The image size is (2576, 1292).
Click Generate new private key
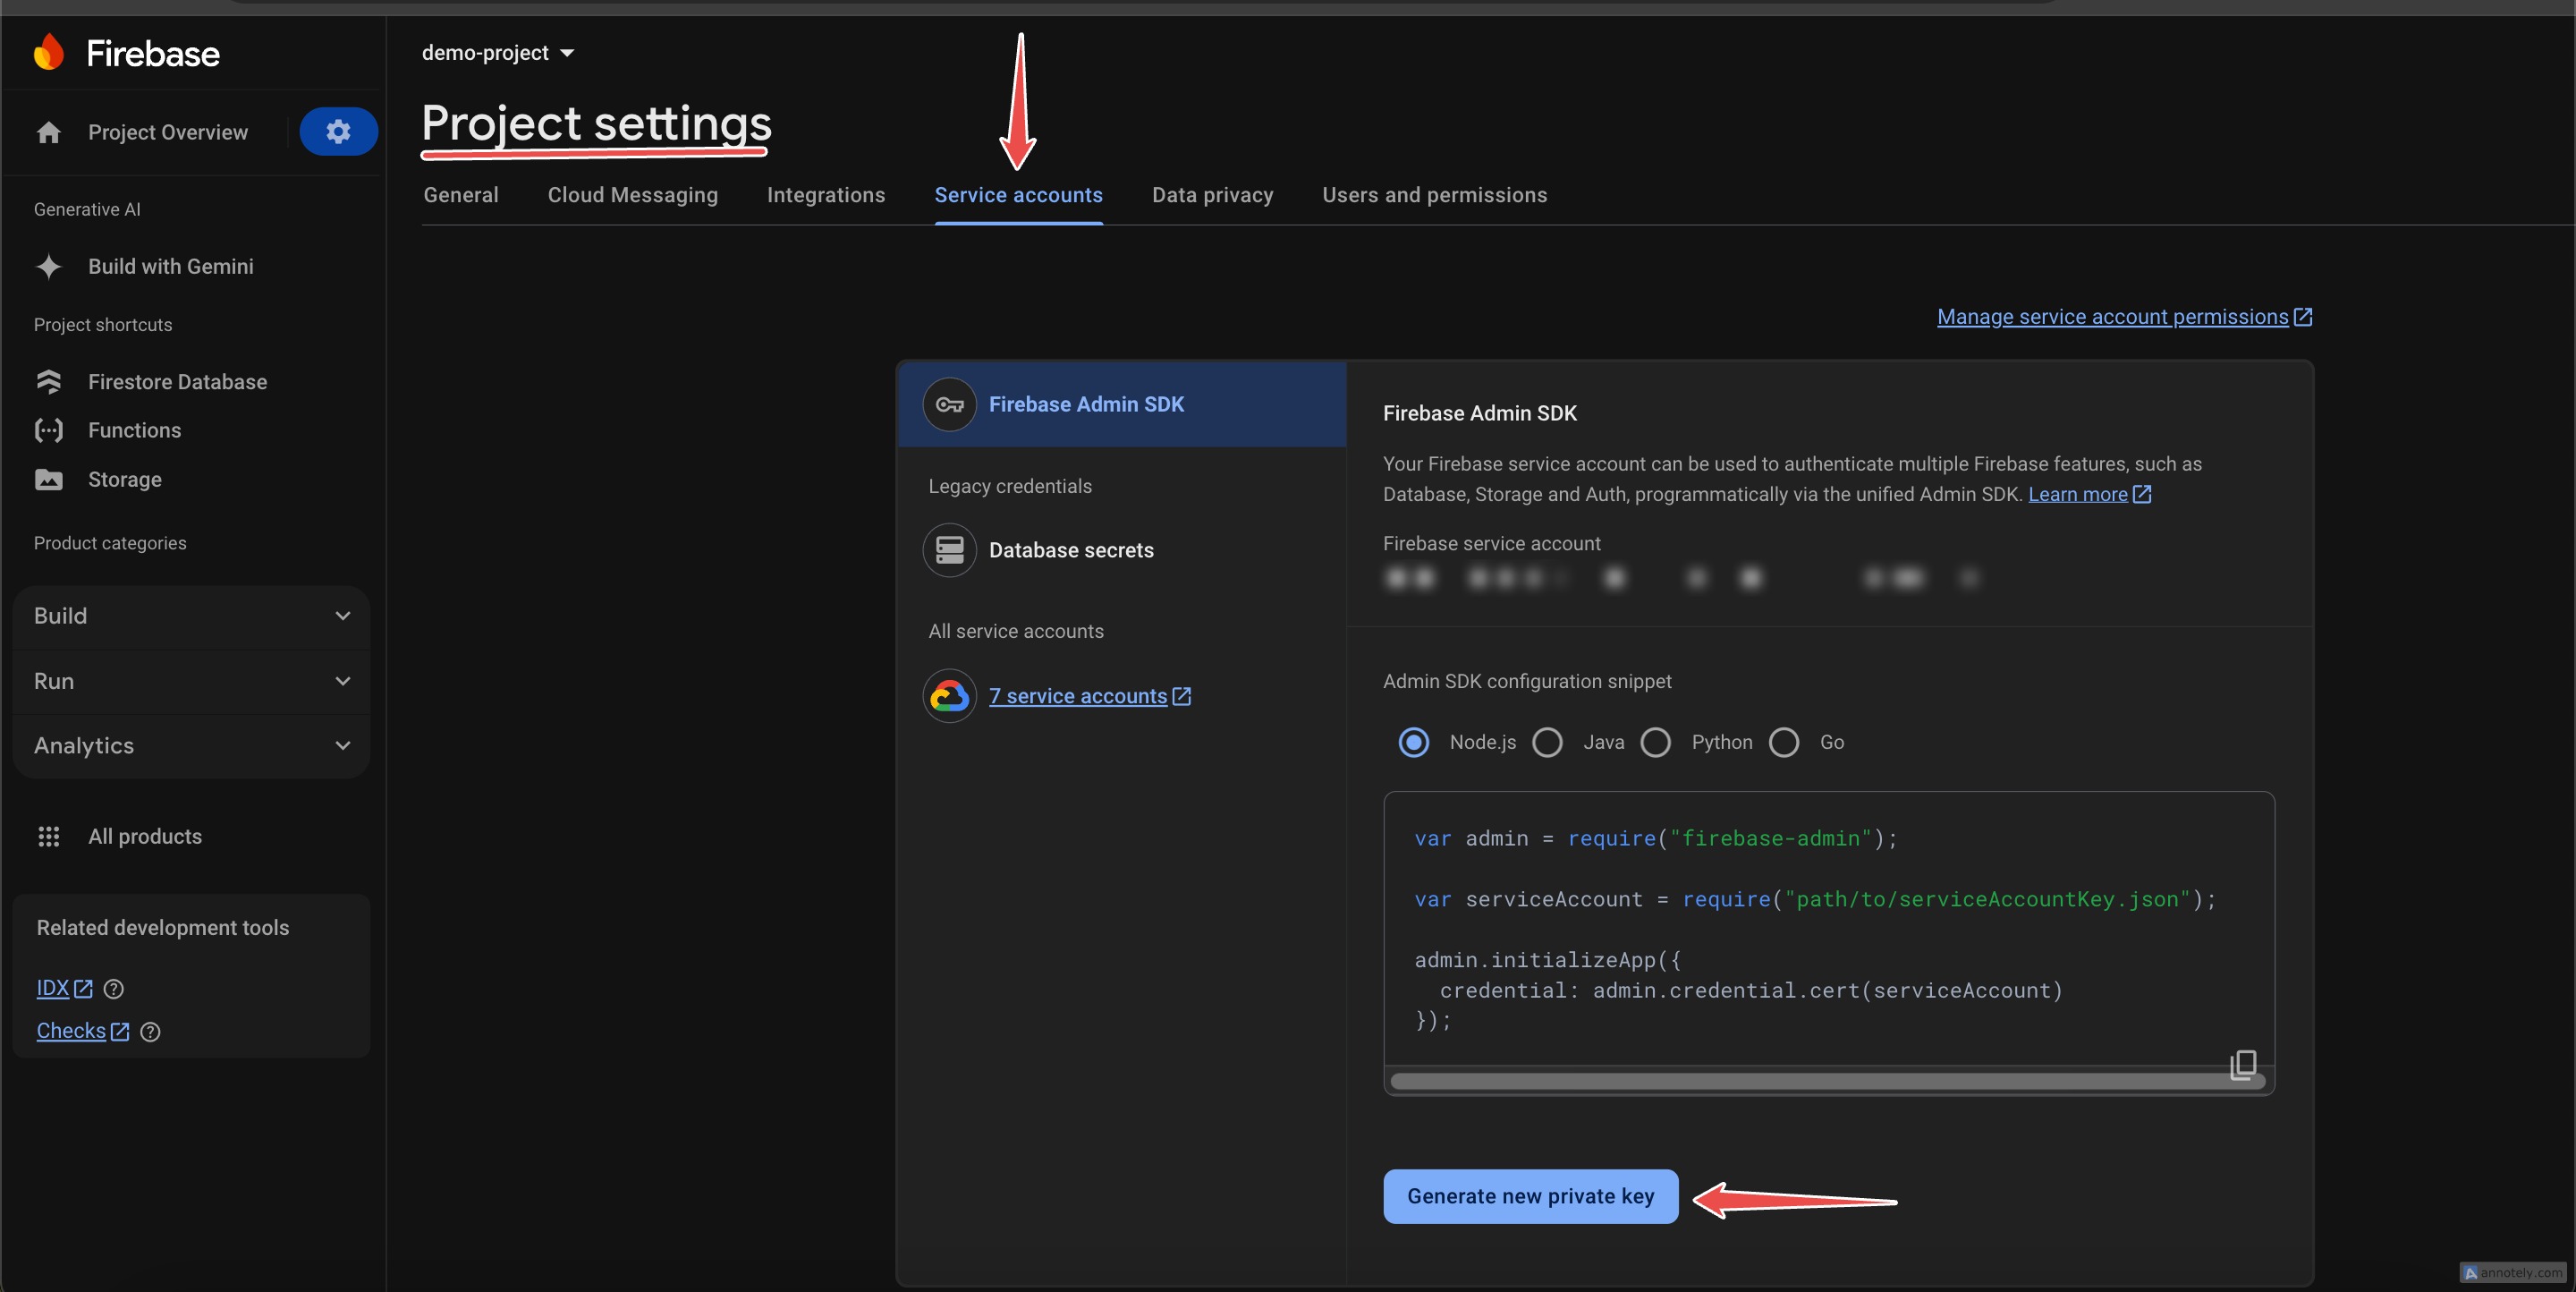1530,1196
